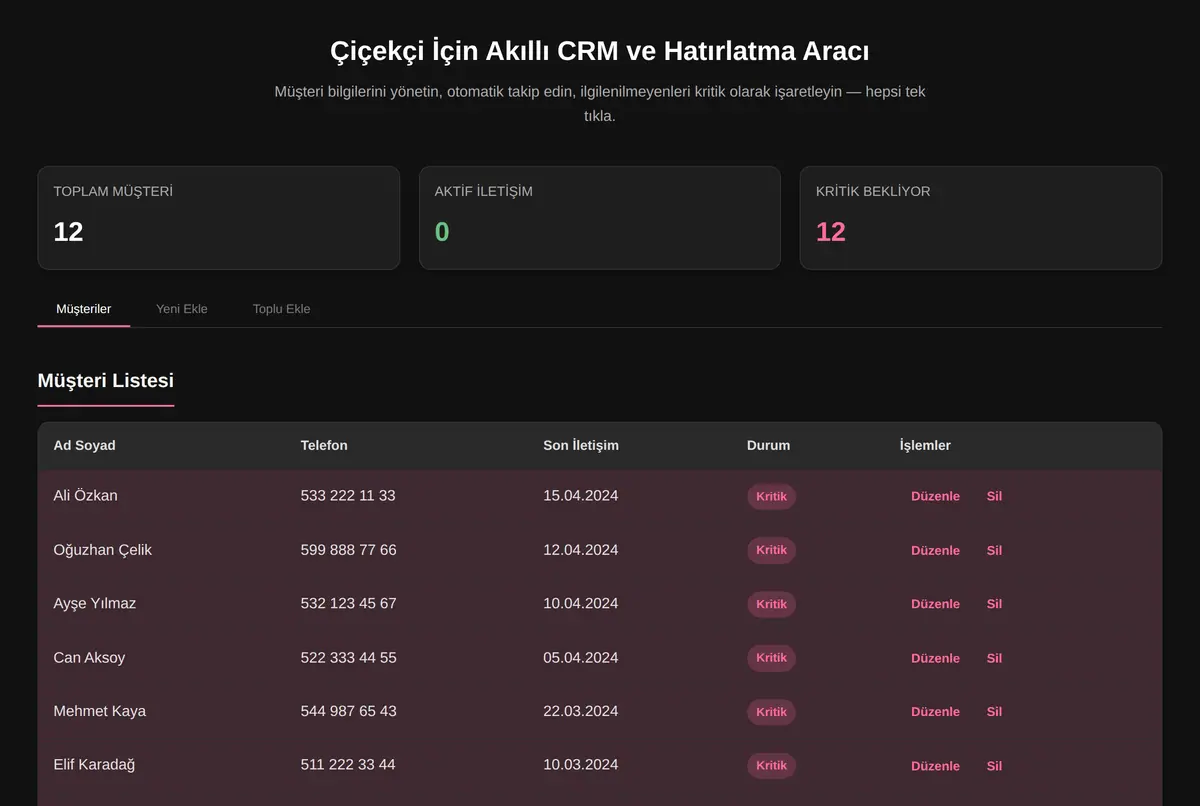Screen dimensions: 1200x806
Task: Click Düzenle in Can Aksoy row
Action: click(935, 658)
